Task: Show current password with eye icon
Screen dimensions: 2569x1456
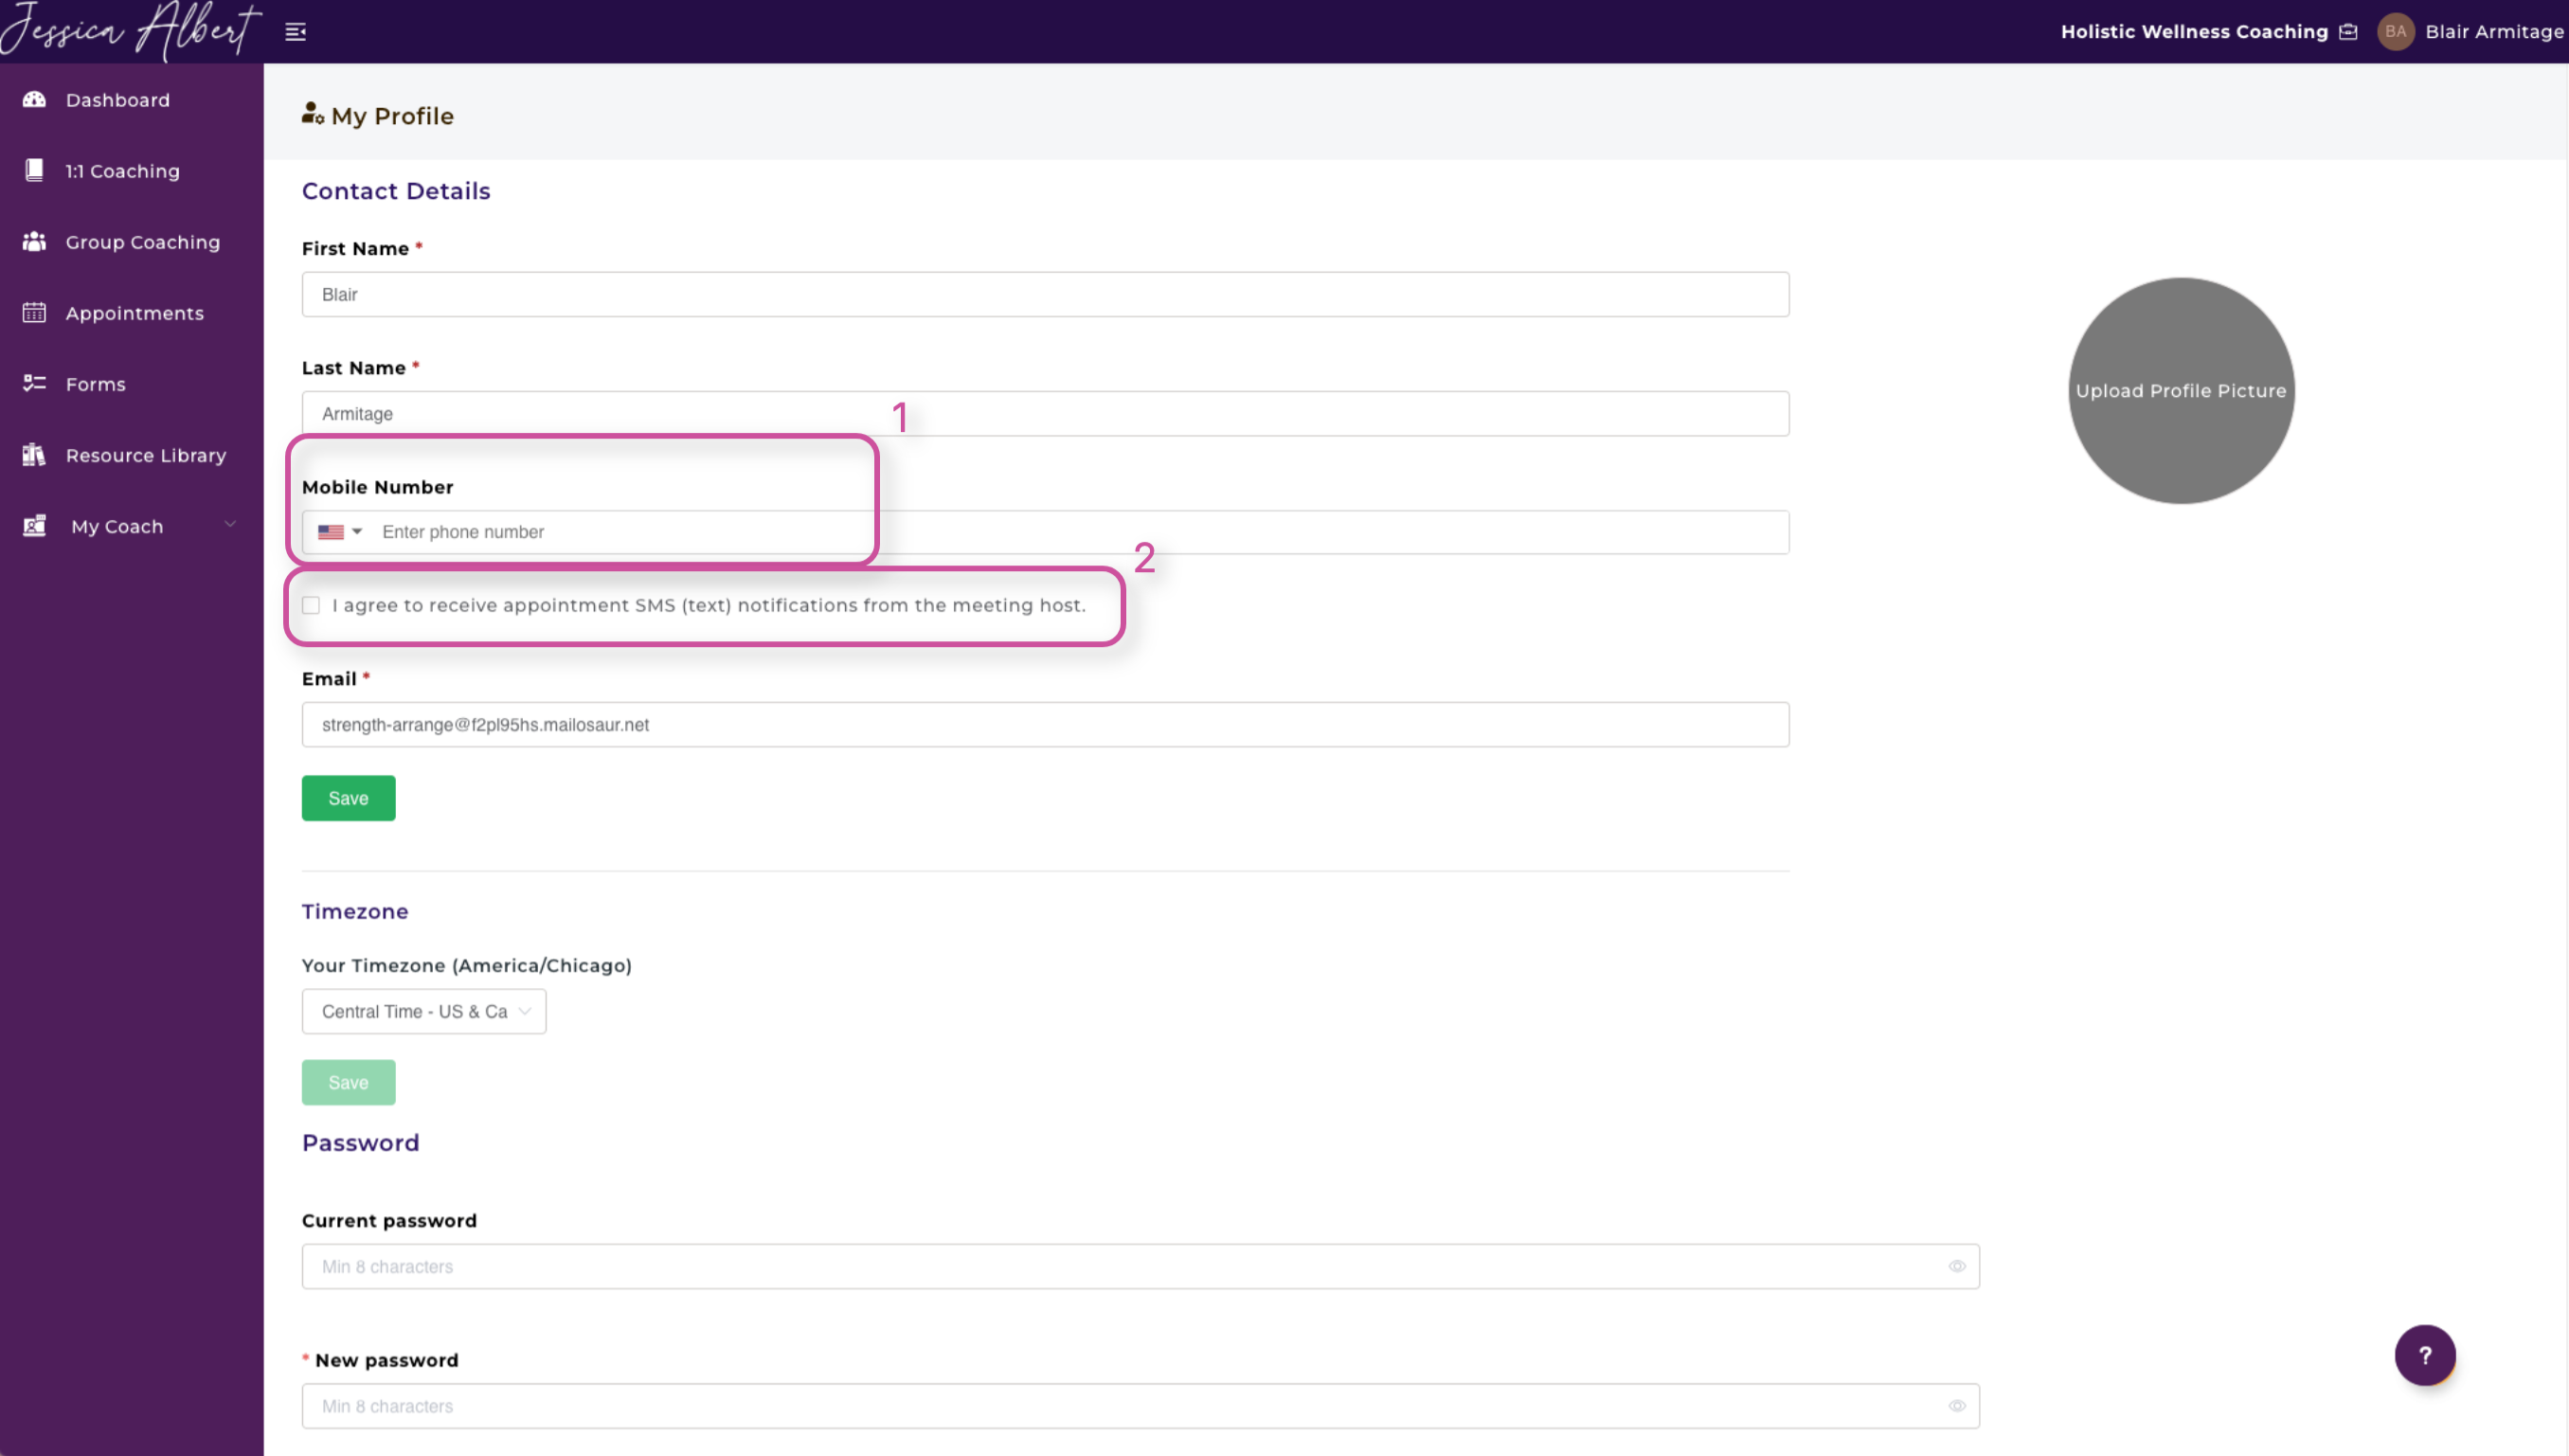Action: [x=1957, y=1266]
